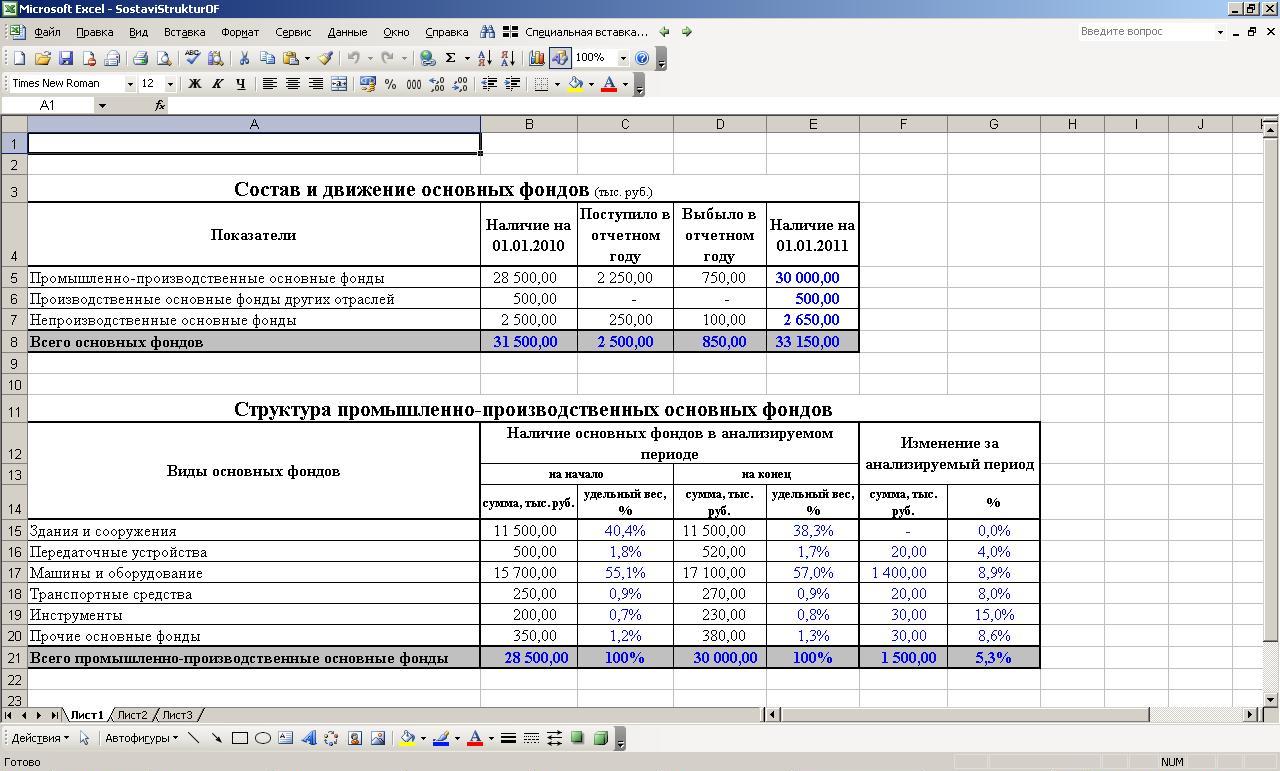Click the Find binoculars icon
The width and height of the screenshot is (1280, 771).
(487, 32)
